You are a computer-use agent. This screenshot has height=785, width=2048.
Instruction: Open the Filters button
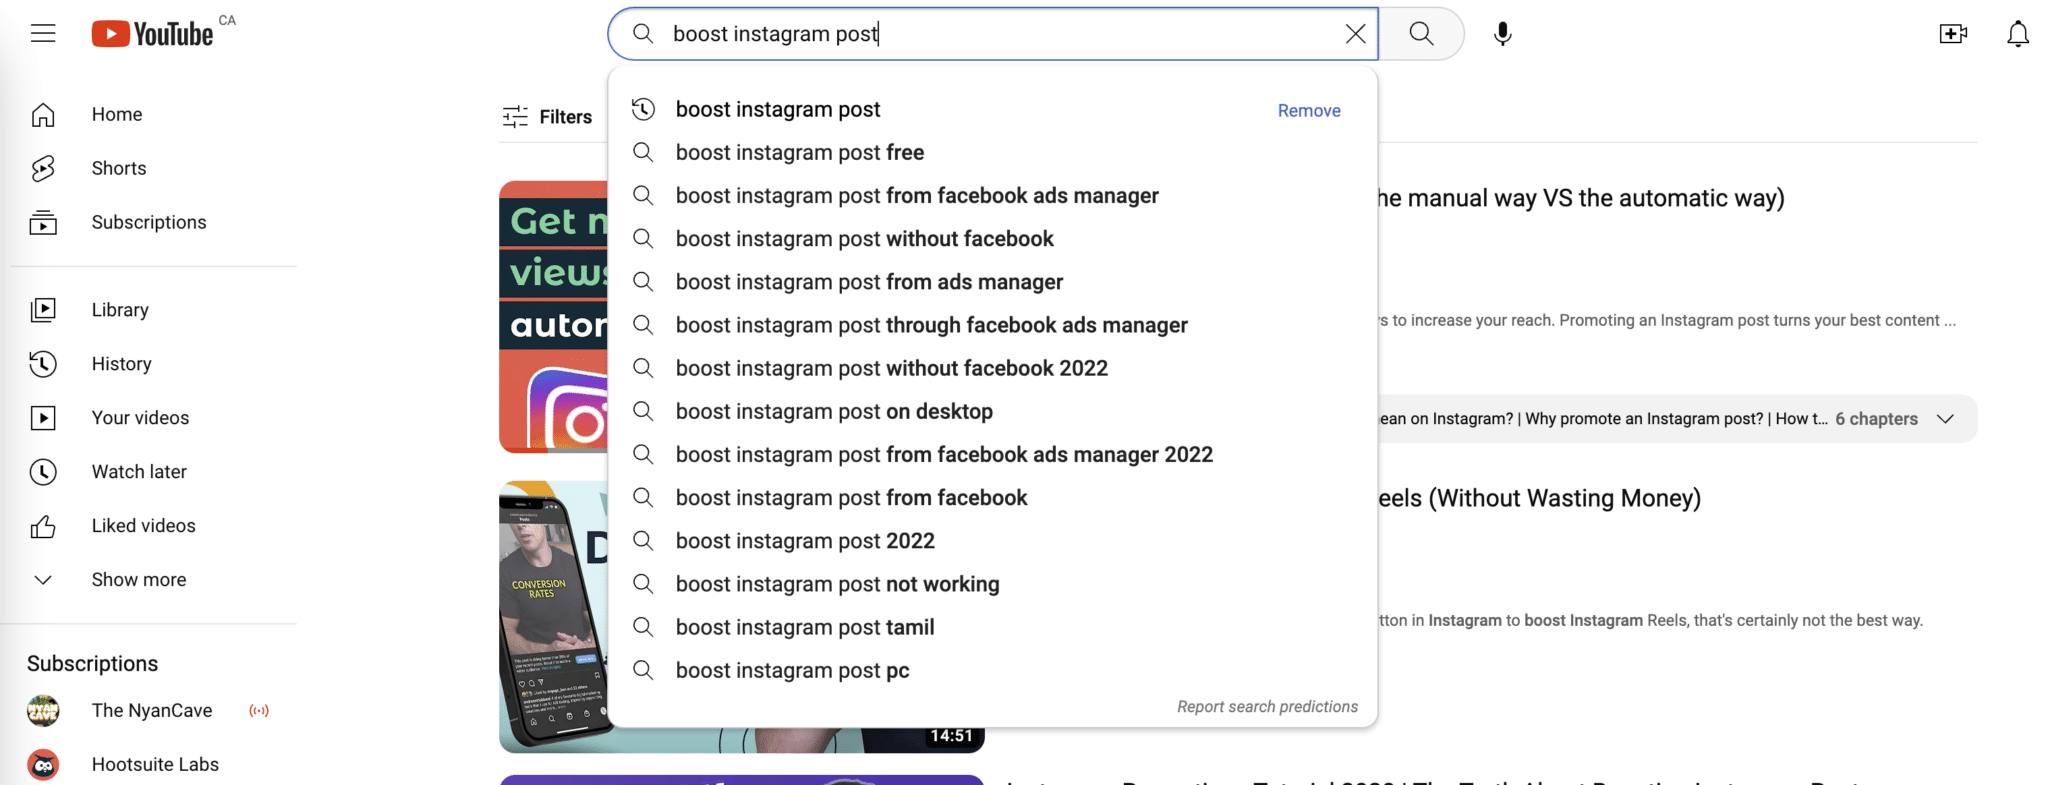click(x=547, y=117)
